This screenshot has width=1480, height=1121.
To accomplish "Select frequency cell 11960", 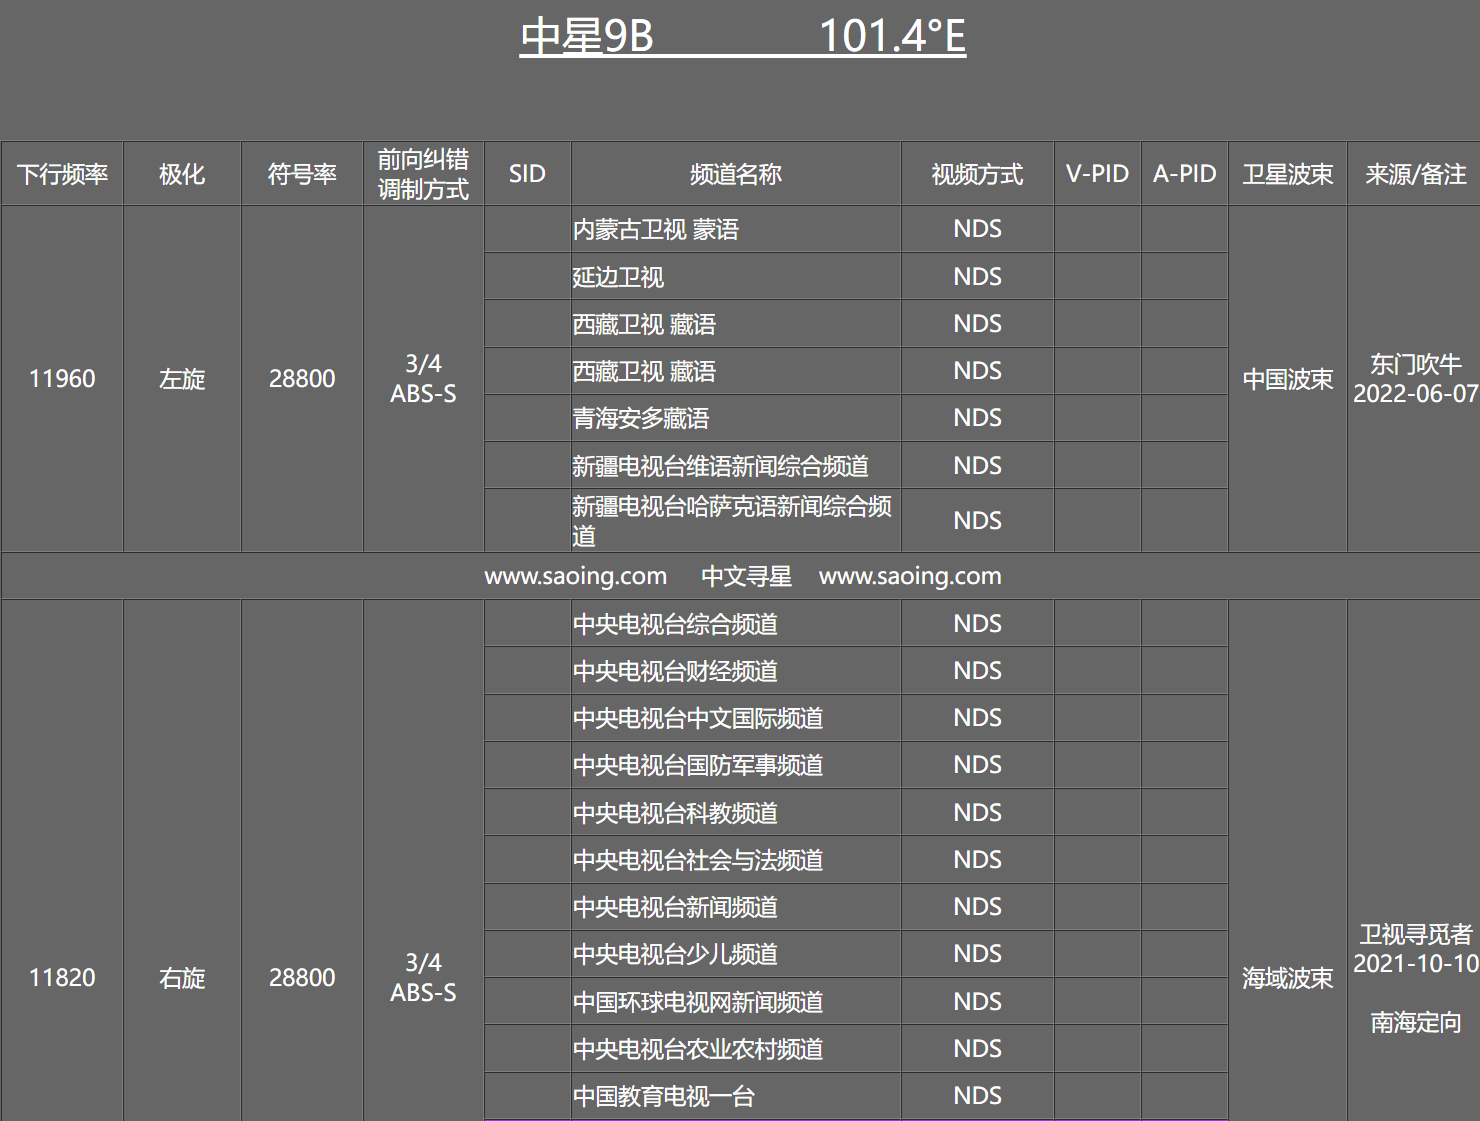I will coord(62,379).
